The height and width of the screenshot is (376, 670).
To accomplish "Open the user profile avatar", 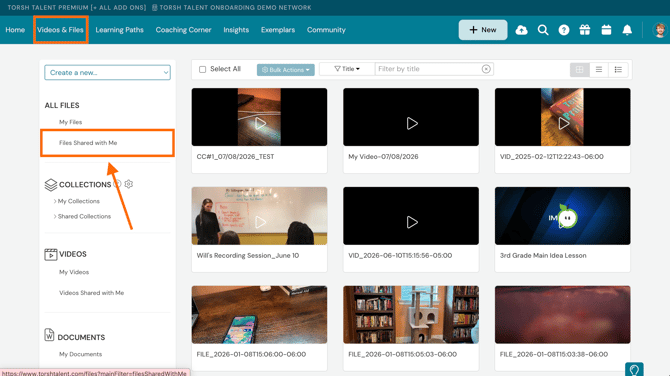I will (x=660, y=30).
